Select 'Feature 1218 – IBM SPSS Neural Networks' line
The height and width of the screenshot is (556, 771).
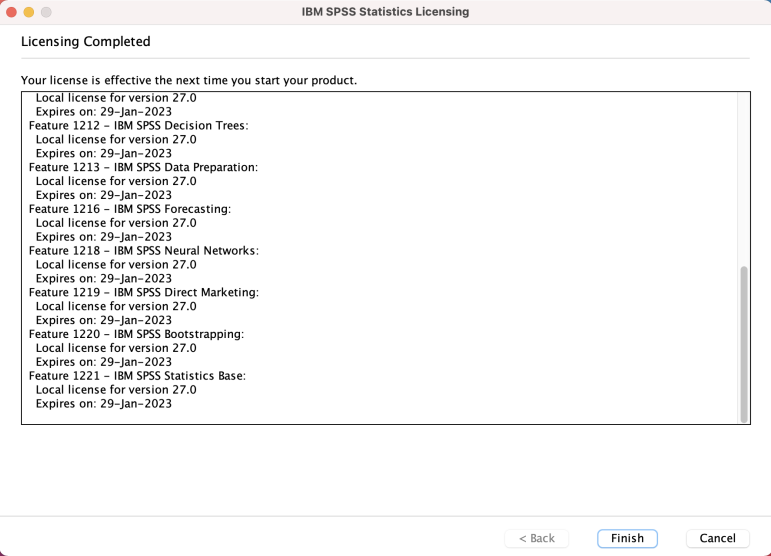(x=144, y=251)
